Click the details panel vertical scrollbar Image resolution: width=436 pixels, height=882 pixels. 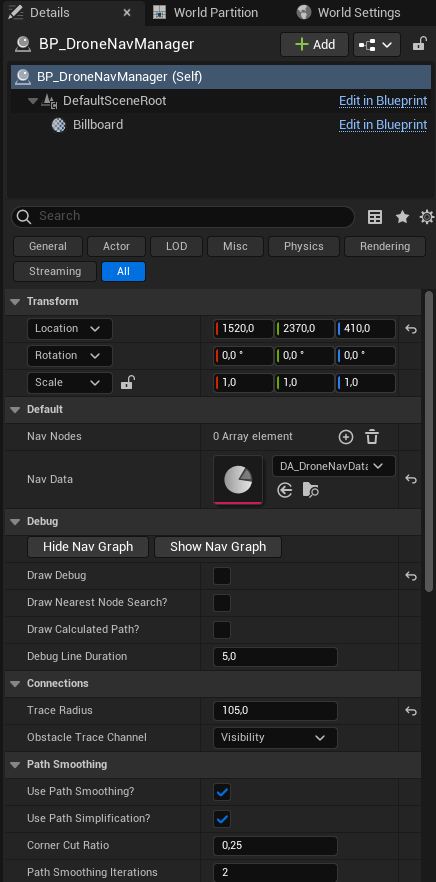(429, 442)
